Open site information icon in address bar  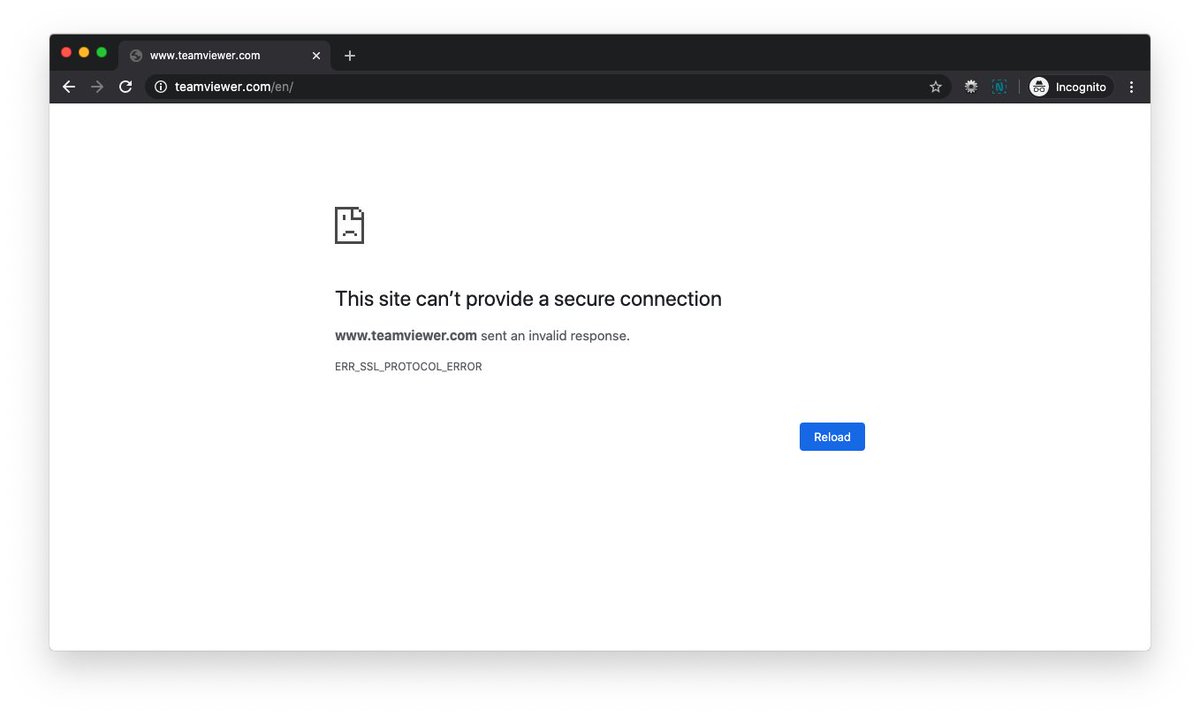pyautogui.click(x=160, y=87)
